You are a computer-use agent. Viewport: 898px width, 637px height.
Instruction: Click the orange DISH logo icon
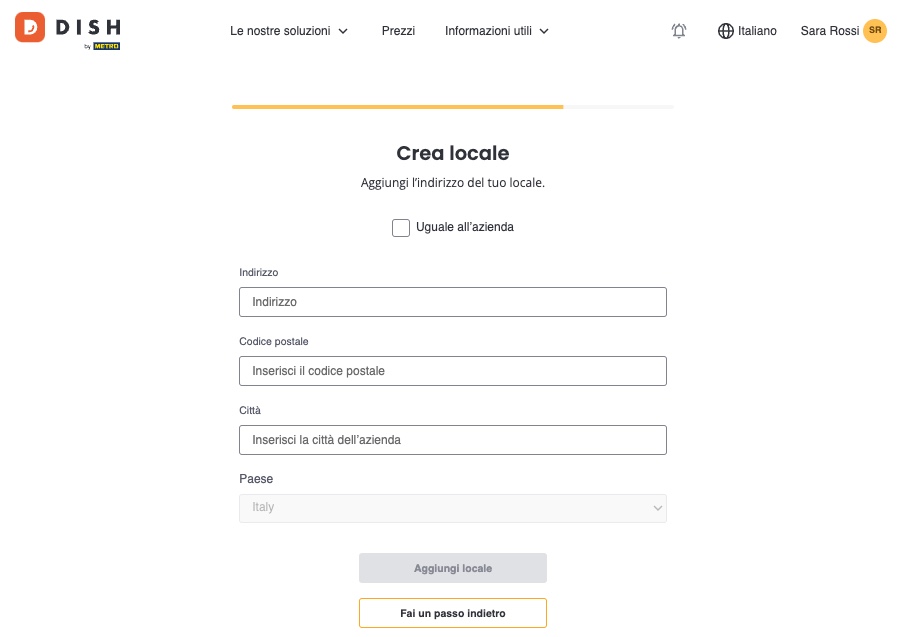pos(30,27)
